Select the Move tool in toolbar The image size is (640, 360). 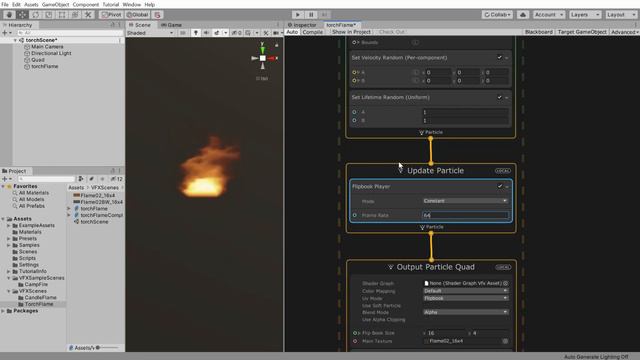[22, 15]
